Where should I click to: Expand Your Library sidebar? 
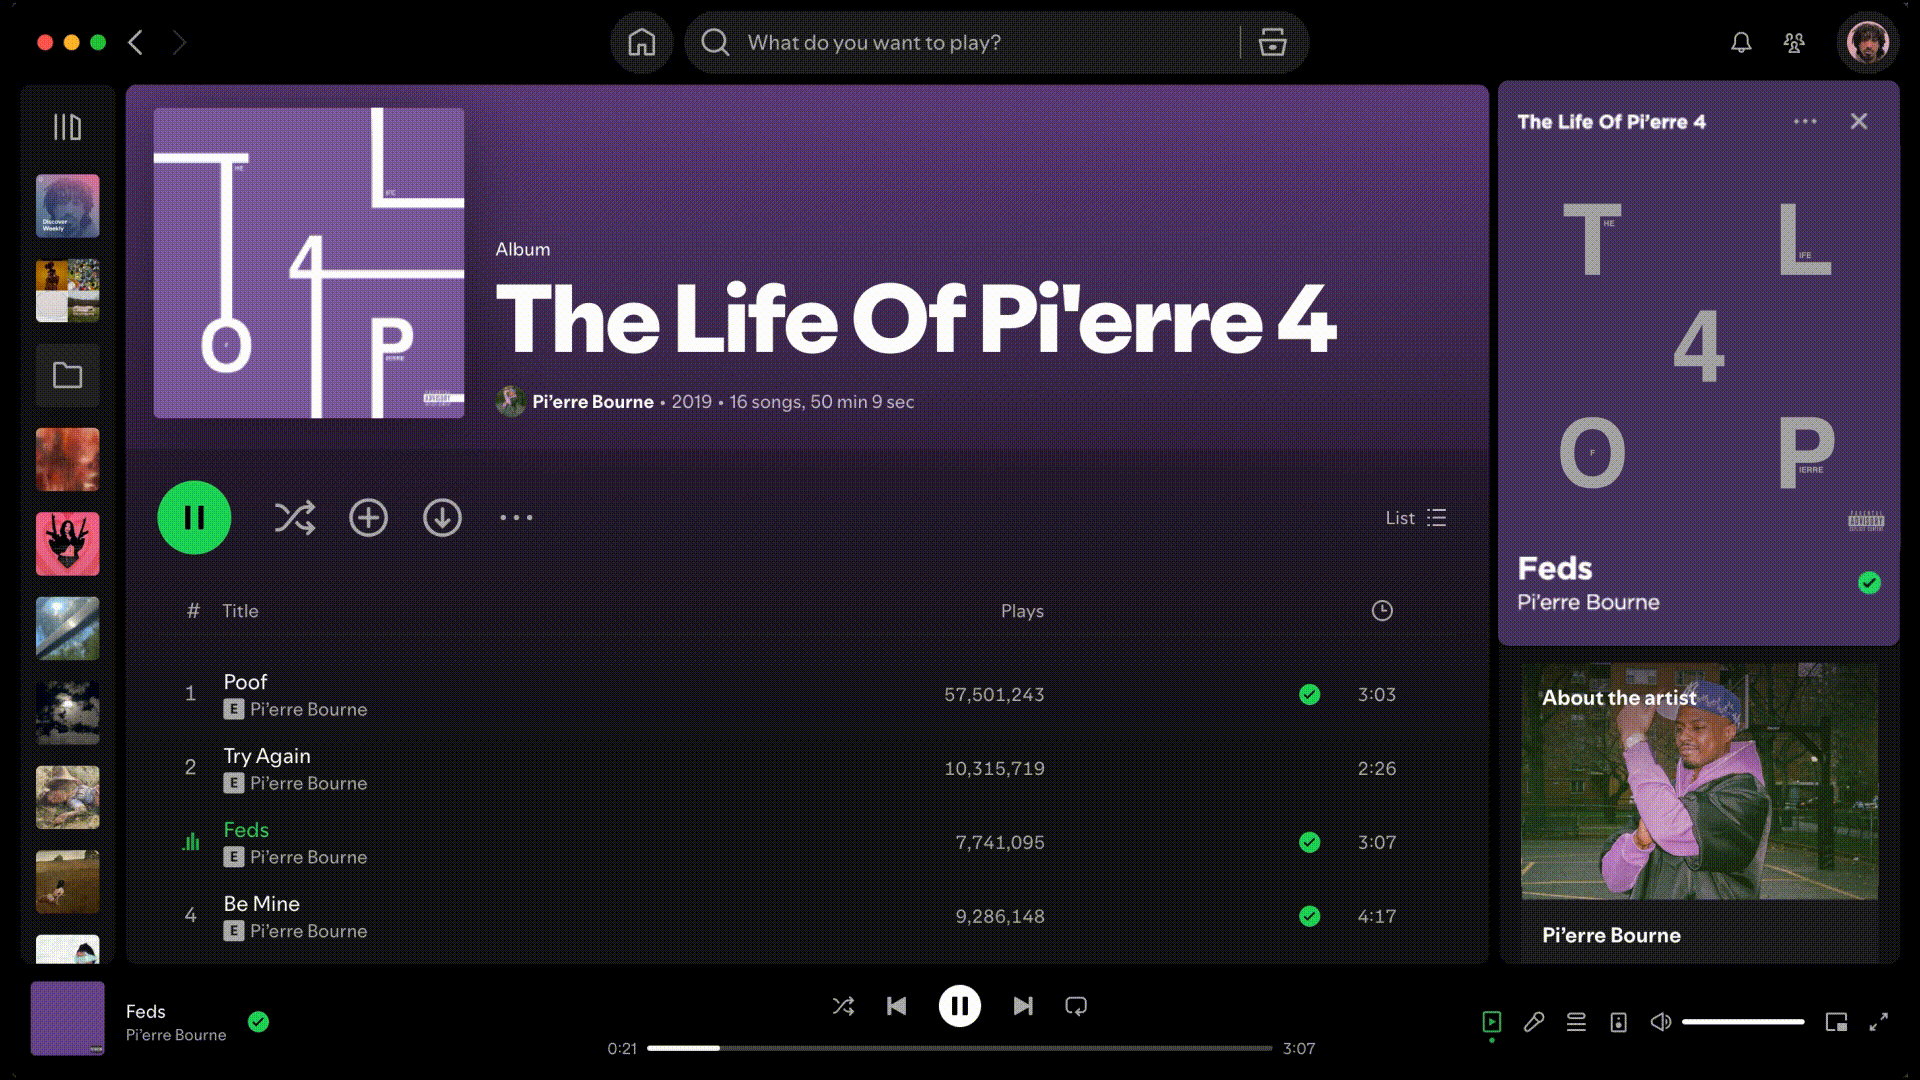click(67, 127)
